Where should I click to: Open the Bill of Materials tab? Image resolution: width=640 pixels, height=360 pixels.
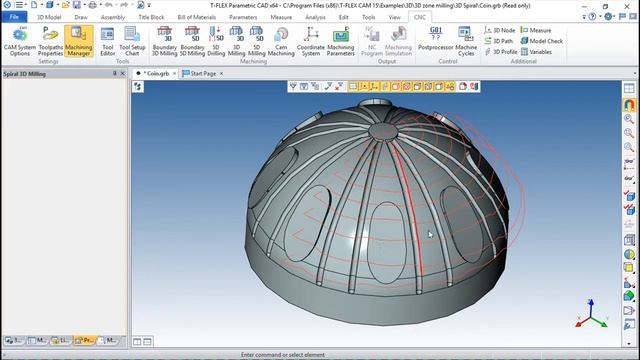pos(196,17)
